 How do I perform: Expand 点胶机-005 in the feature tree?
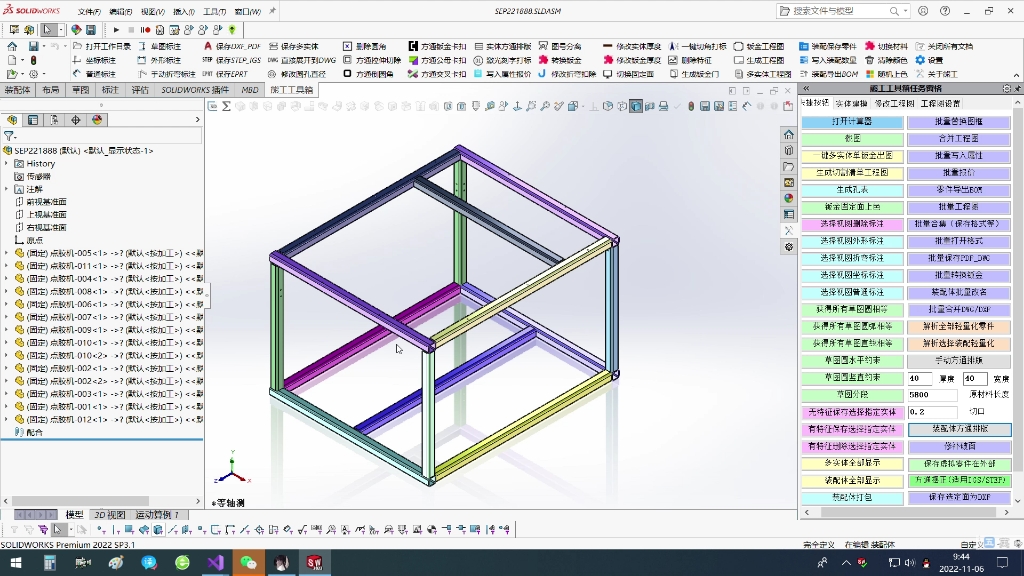(x=7, y=253)
